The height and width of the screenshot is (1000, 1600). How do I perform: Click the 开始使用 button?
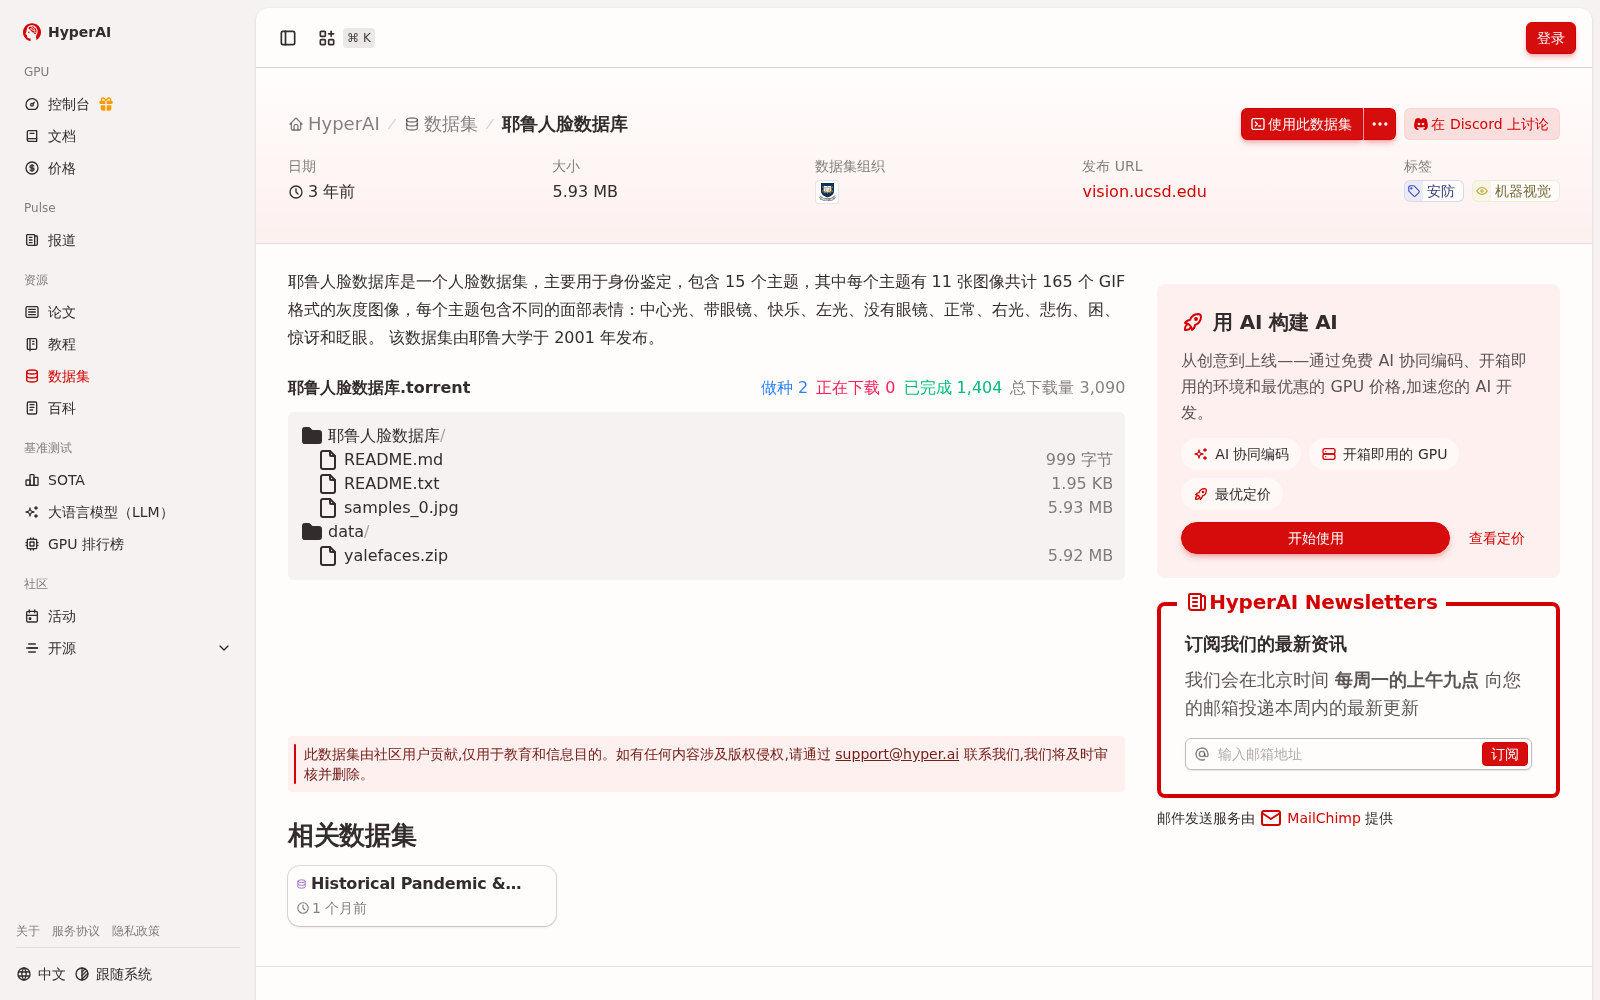pyautogui.click(x=1315, y=538)
